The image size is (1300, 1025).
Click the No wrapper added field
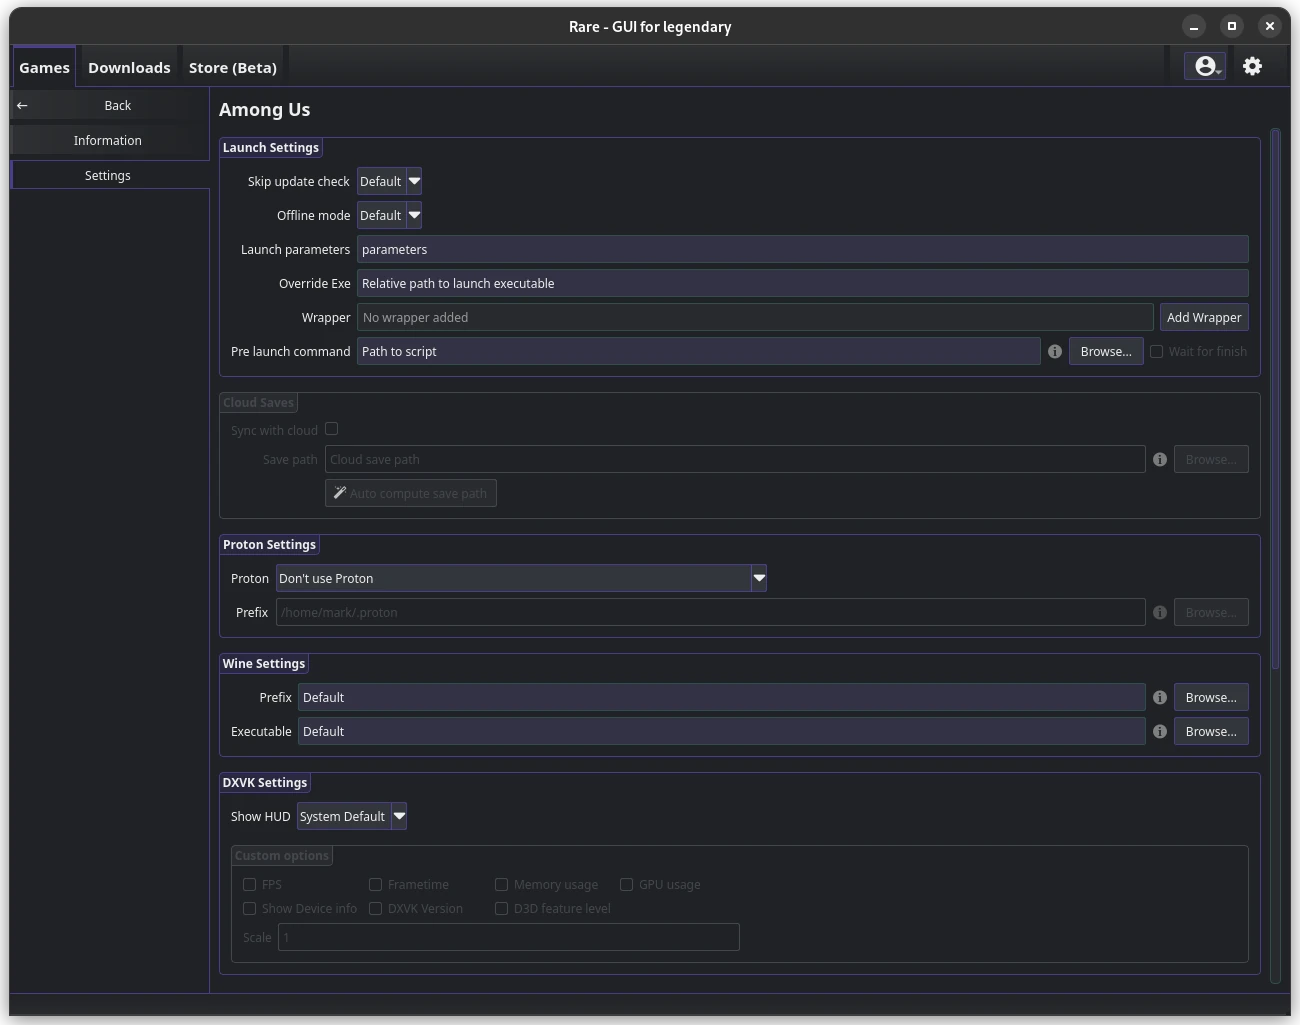755,317
